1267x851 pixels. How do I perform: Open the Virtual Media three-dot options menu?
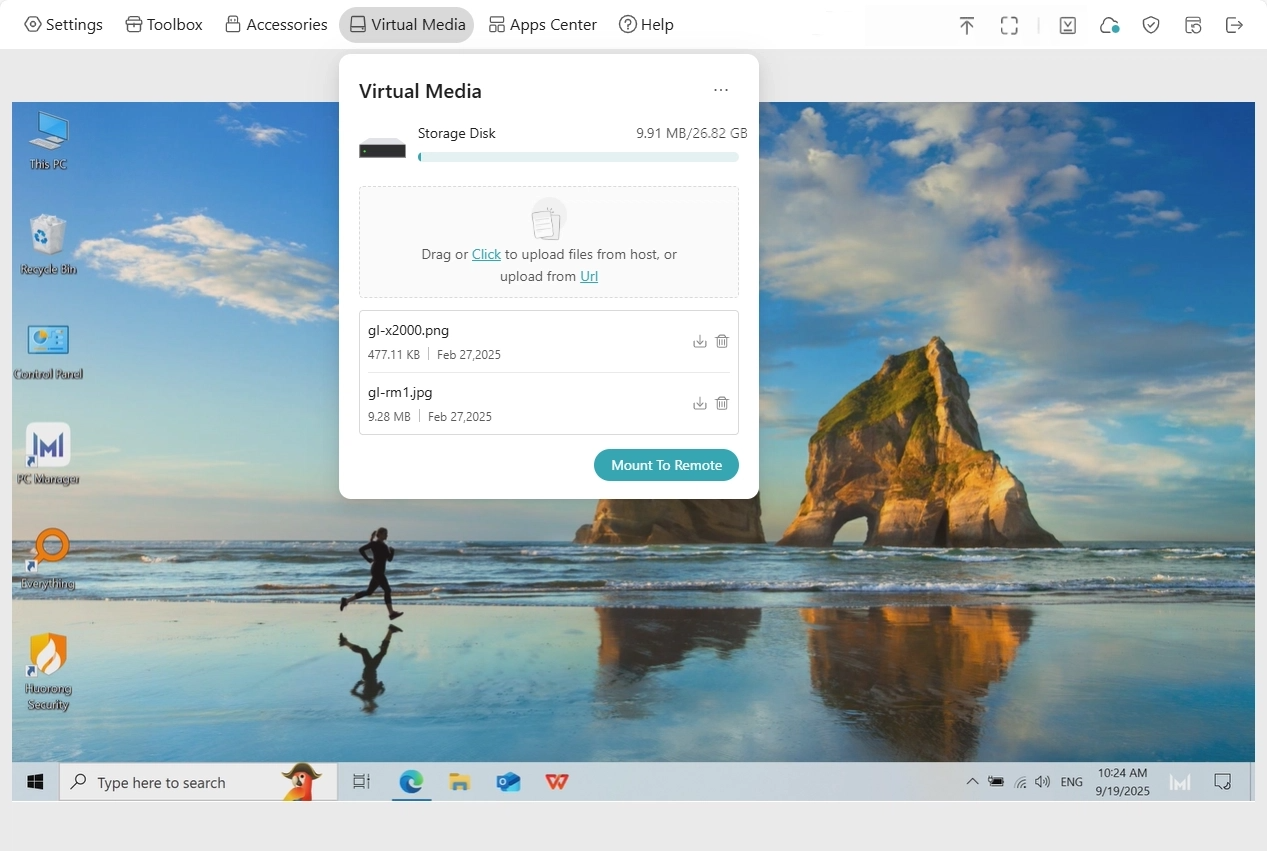tap(721, 91)
